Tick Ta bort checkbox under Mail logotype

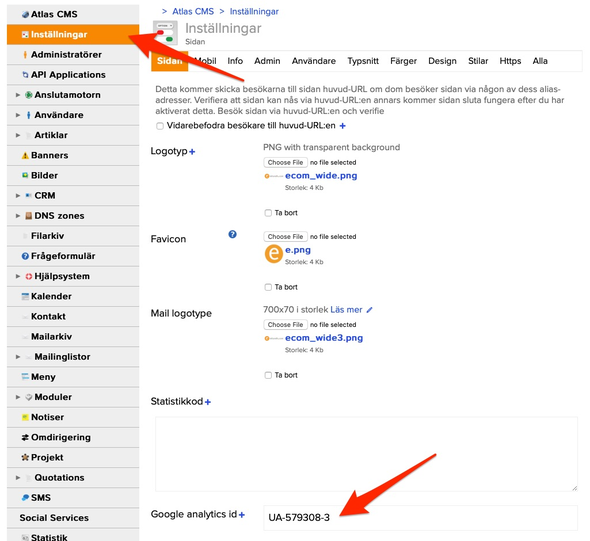click(268, 375)
